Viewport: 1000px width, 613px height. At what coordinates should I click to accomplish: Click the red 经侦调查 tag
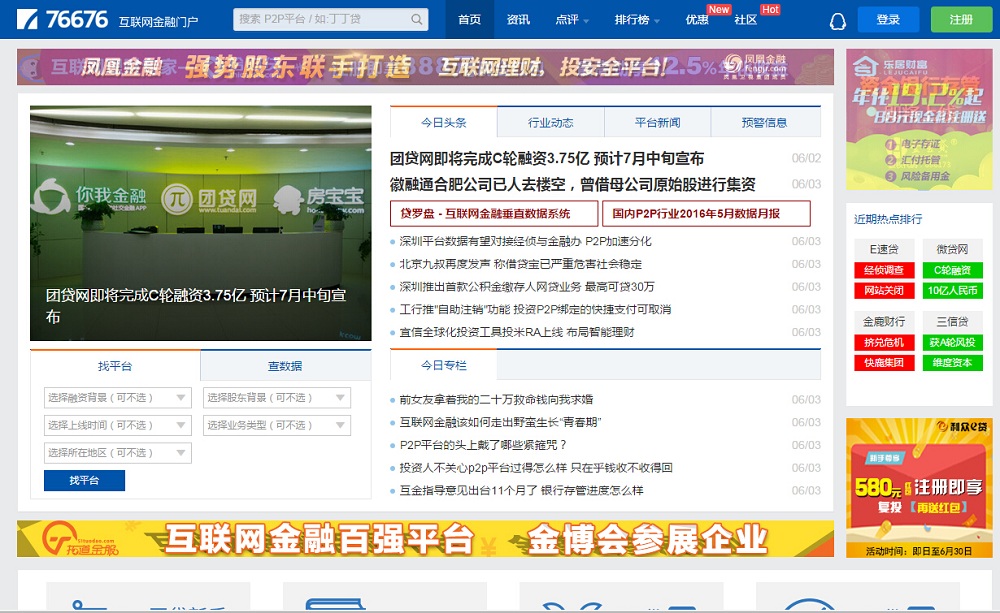coord(884,270)
